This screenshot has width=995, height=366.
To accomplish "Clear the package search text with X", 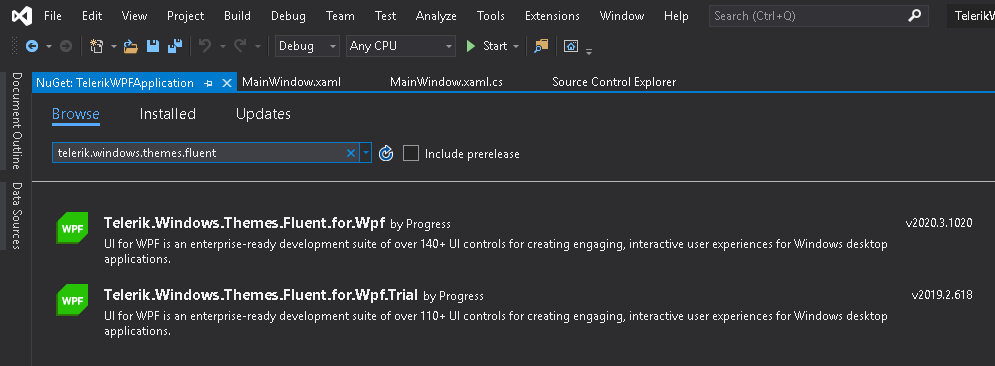I will [x=350, y=153].
